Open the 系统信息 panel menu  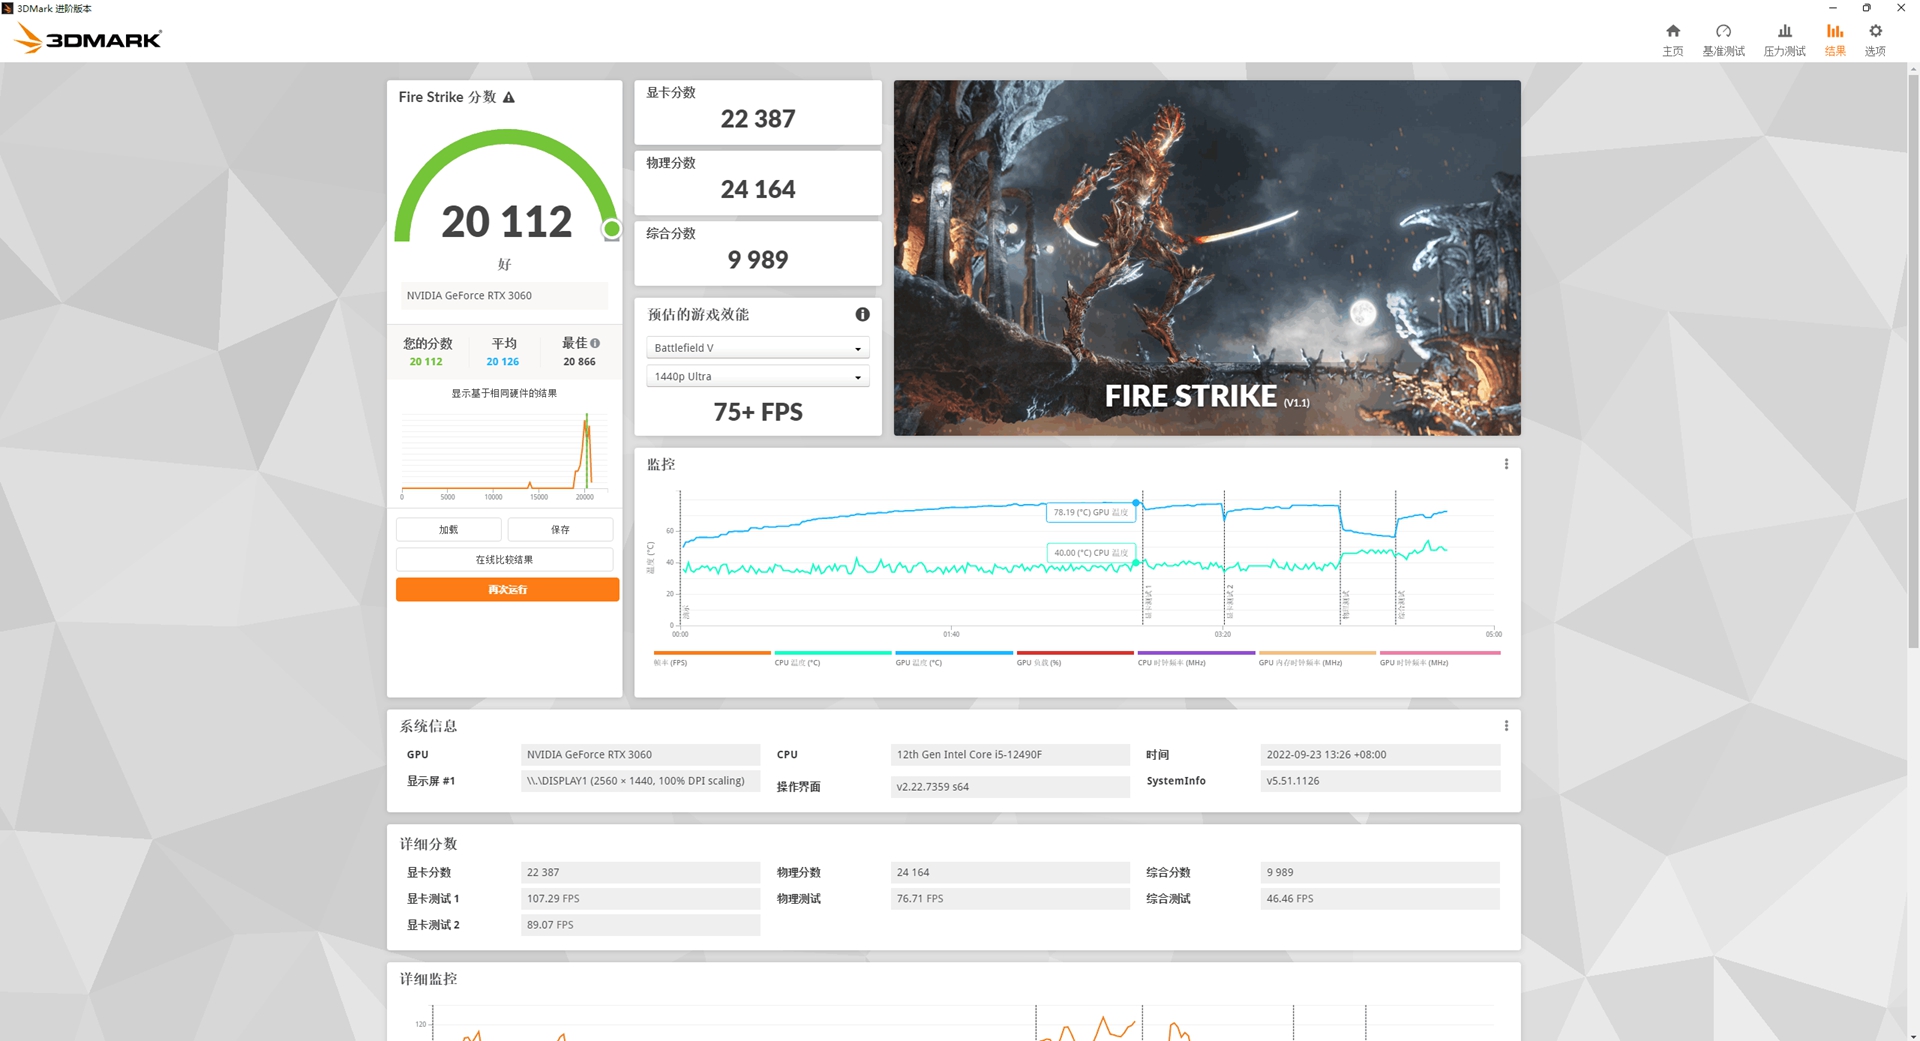click(1506, 725)
